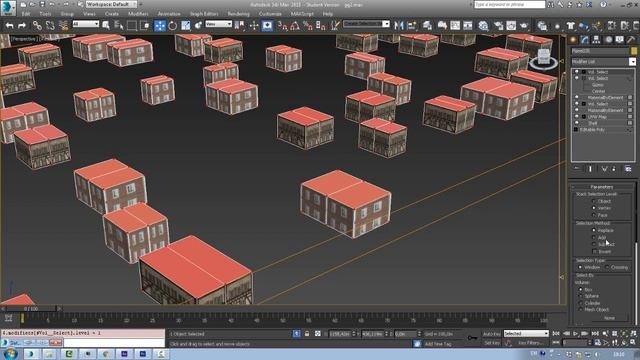Activate the Unlink Selection tool
Screen dimensions: 640x360
click(x=50, y=26)
